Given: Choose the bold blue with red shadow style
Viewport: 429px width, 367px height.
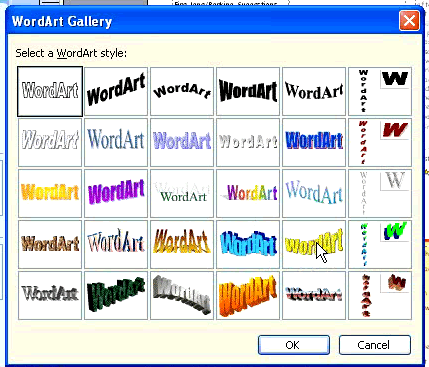Looking at the screenshot, I should tap(314, 142).
